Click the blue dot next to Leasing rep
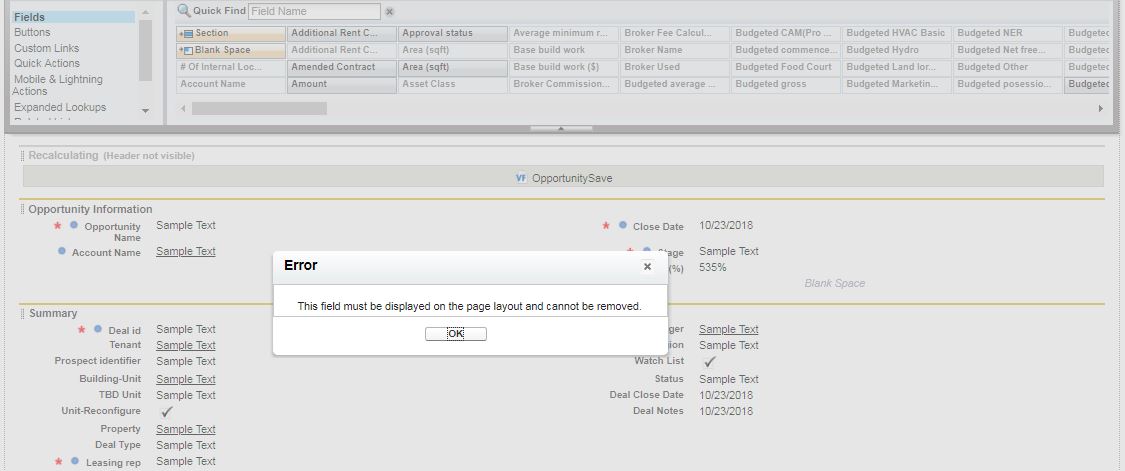 73,461
